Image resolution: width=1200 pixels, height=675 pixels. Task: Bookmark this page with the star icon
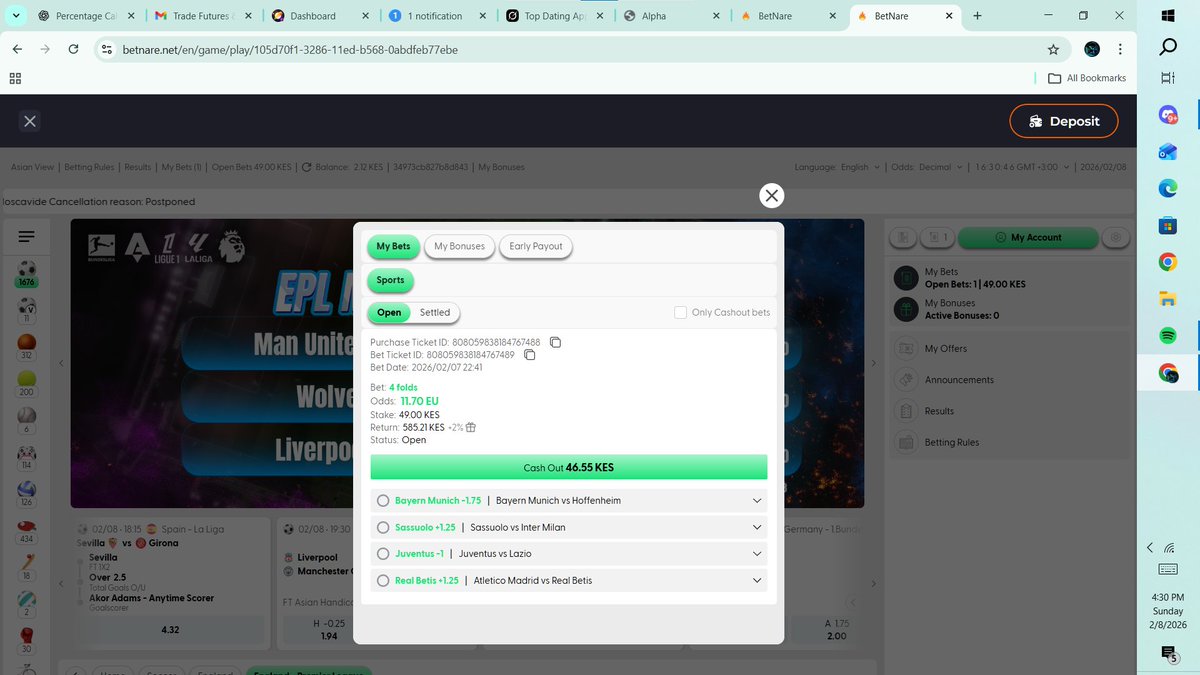(1053, 49)
